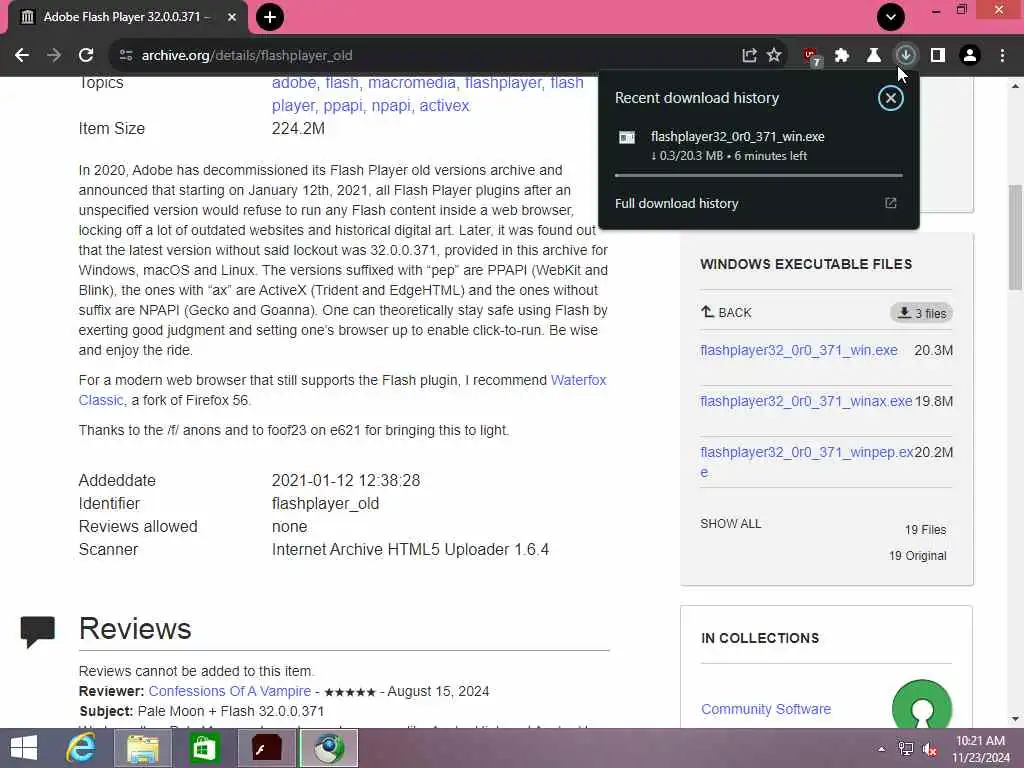Go BACK in the Windows Executable Files list
The height and width of the screenshot is (768, 1024).
point(726,313)
